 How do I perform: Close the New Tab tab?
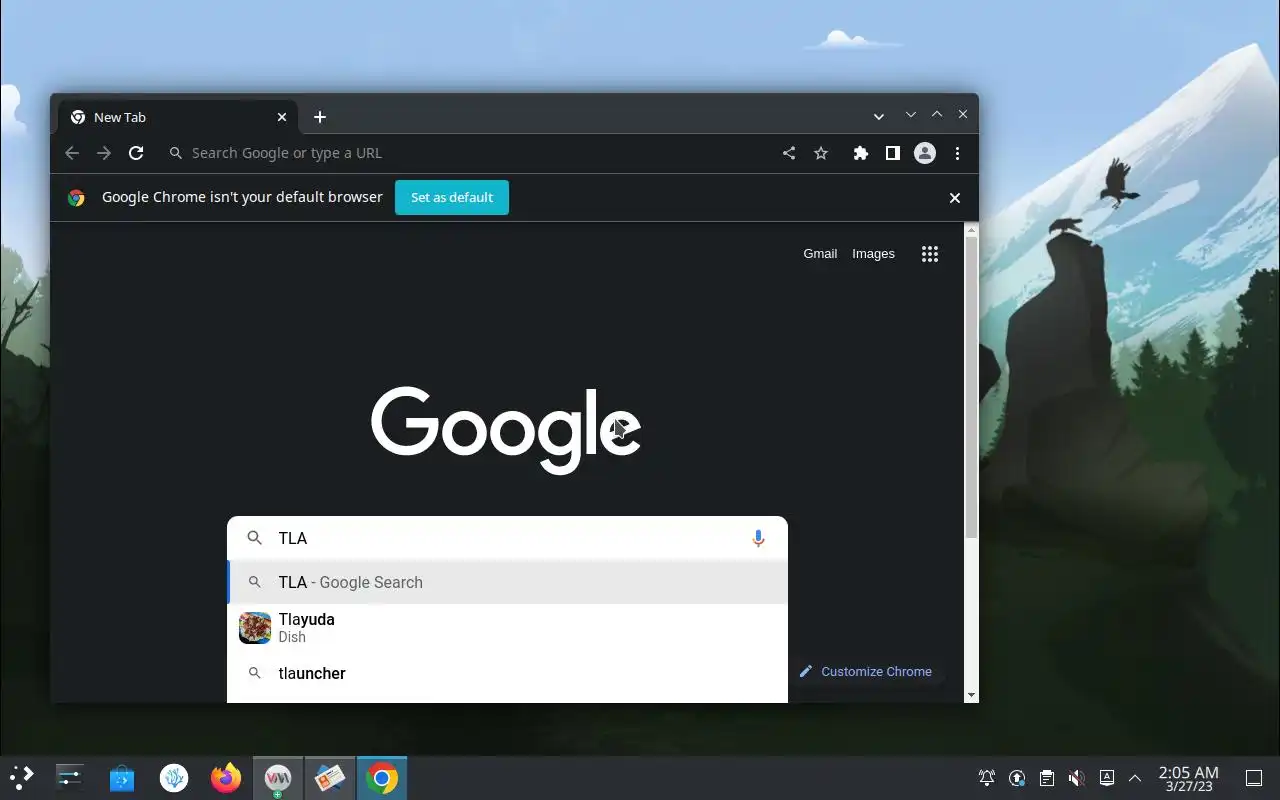click(x=282, y=117)
